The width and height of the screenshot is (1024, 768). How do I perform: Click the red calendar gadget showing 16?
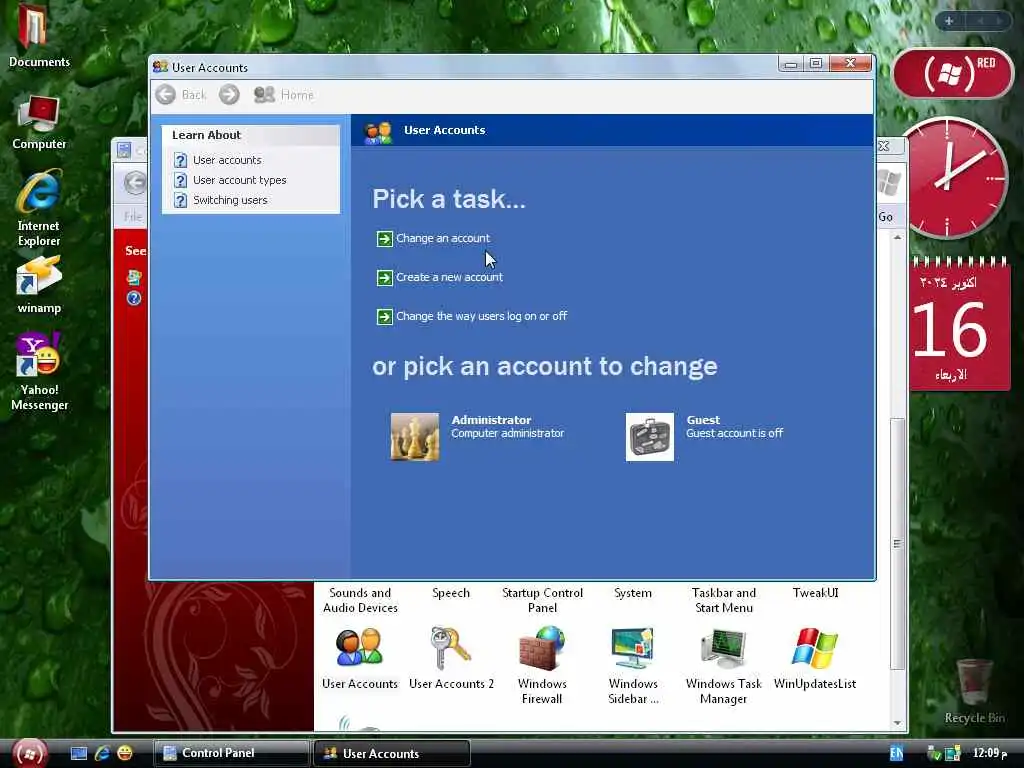pos(959,324)
